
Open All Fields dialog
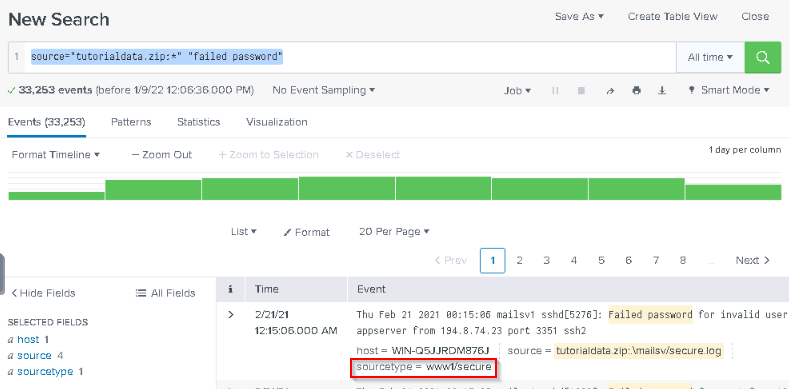click(166, 293)
